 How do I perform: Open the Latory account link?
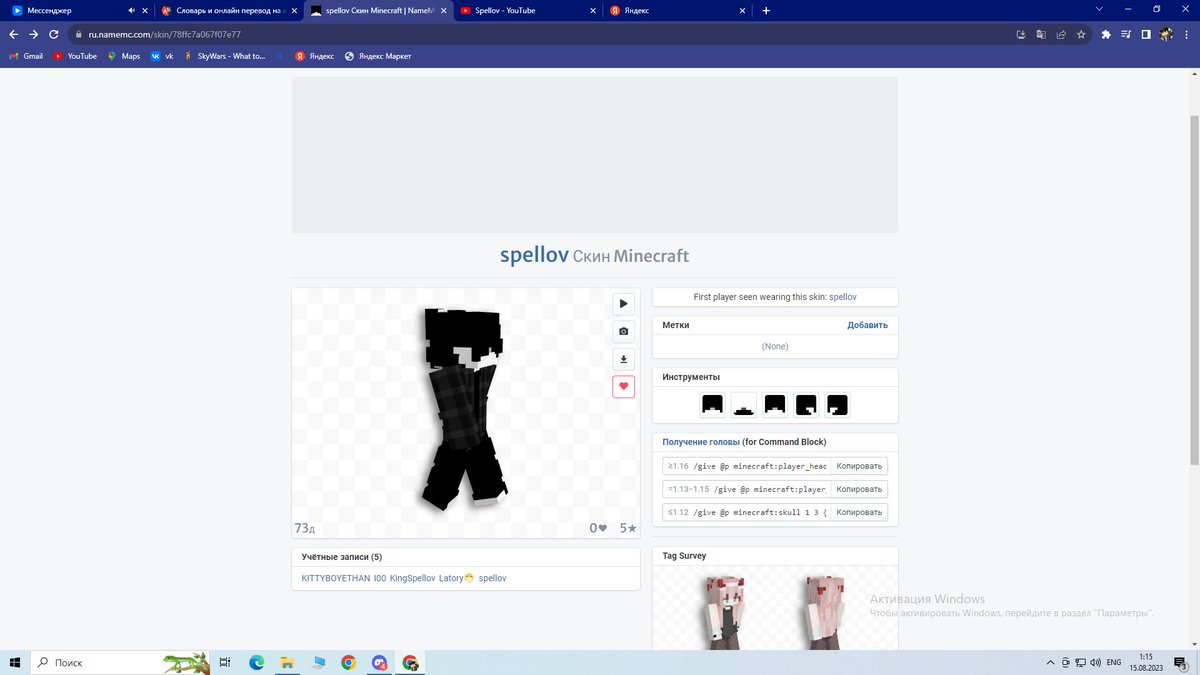click(456, 578)
